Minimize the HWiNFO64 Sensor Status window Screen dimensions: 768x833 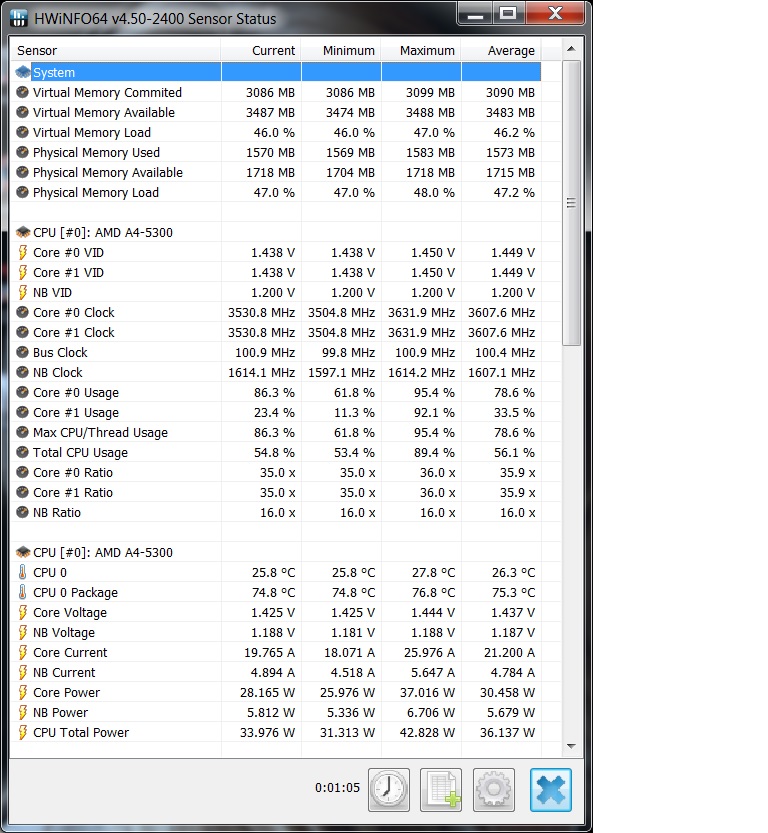(x=475, y=14)
